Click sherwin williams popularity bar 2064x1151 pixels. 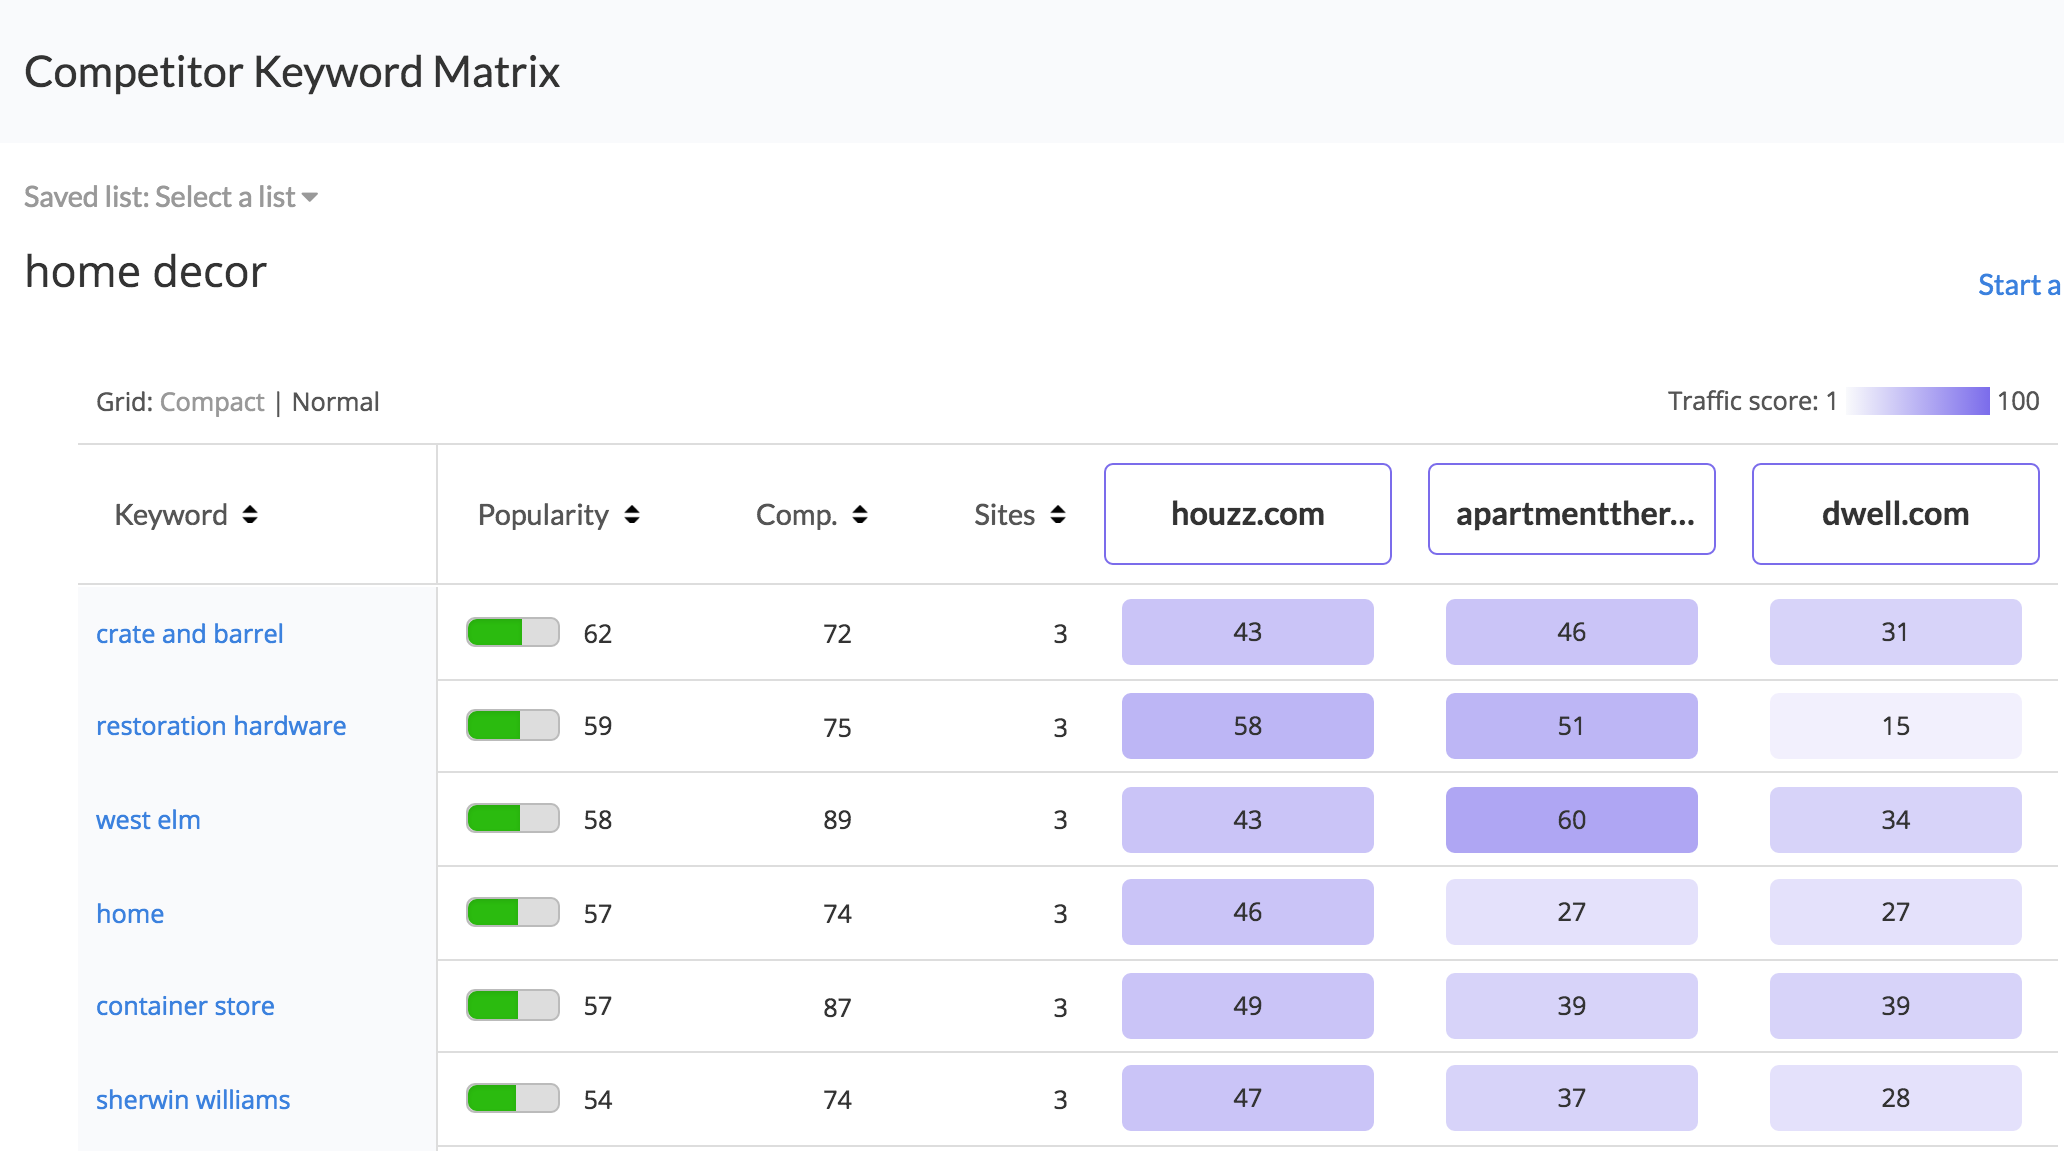(x=513, y=1099)
